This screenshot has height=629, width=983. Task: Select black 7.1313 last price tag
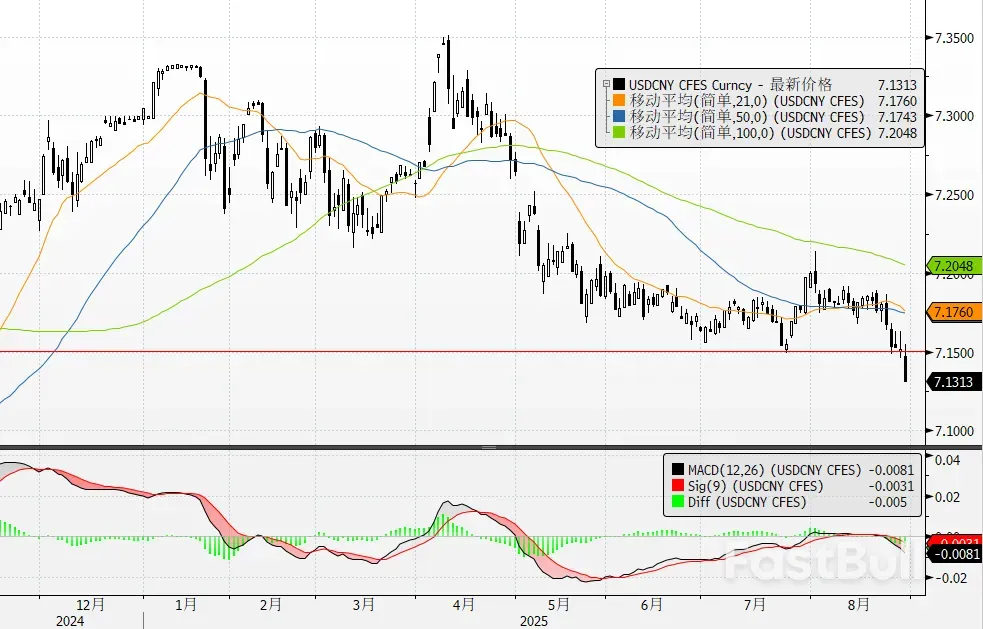[x=954, y=382]
